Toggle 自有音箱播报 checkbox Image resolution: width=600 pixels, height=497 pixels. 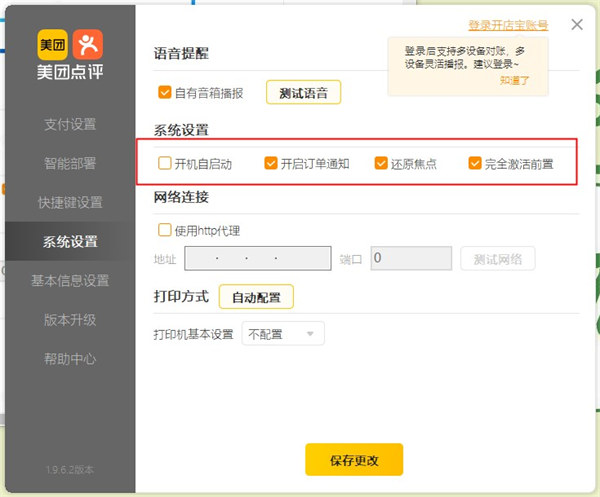pos(165,93)
